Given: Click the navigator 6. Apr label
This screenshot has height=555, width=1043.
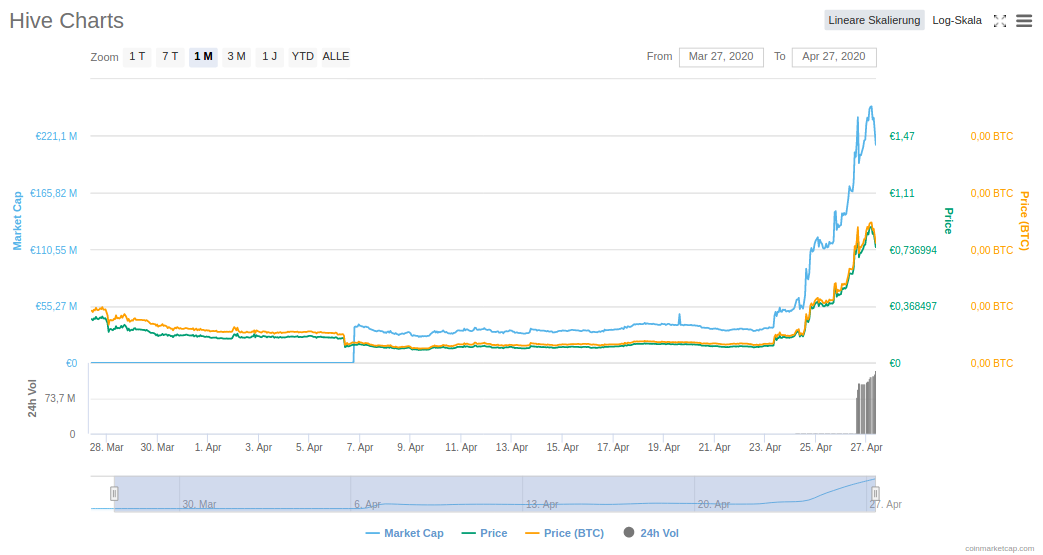Looking at the screenshot, I should pyautogui.click(x=368, y=504).
